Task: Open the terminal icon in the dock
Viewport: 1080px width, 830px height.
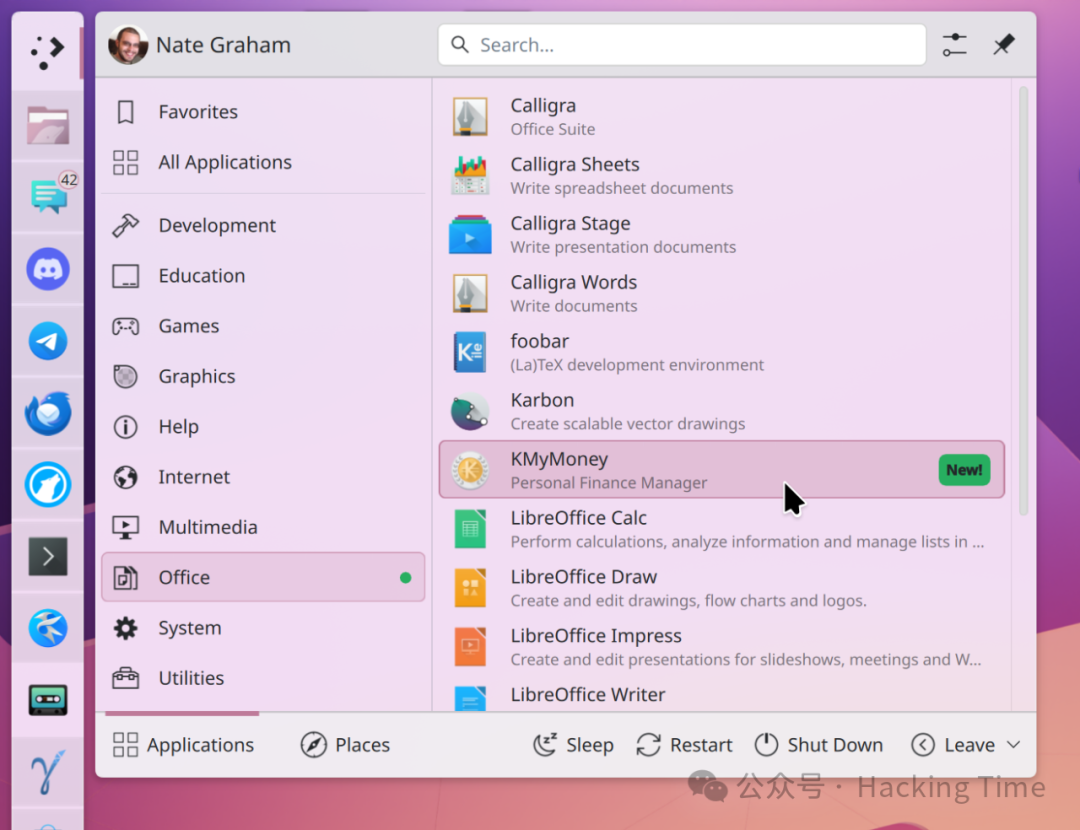Action: point(47,556)
